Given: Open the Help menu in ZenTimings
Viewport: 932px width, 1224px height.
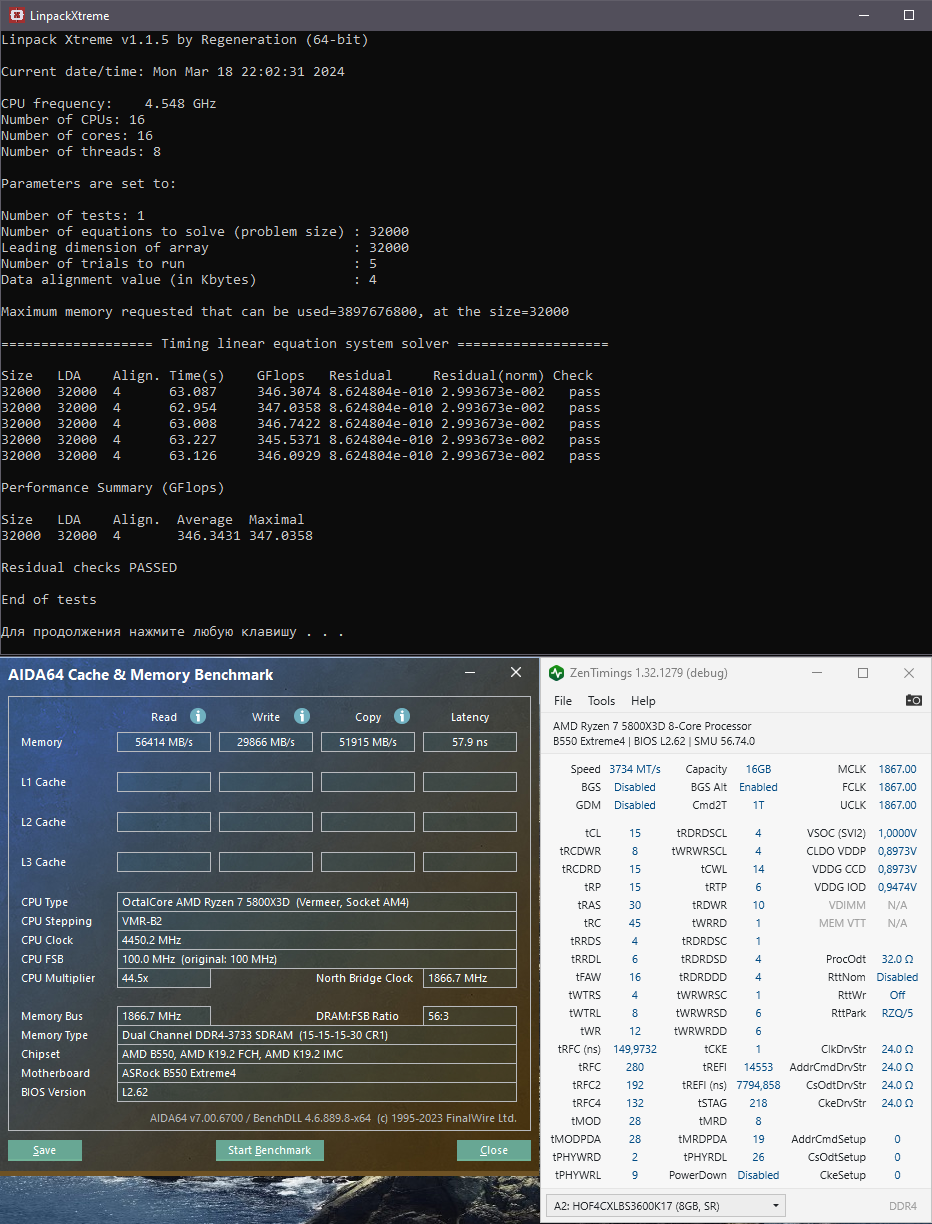Looking at the screenshot, I should click(x=643, y=701).
